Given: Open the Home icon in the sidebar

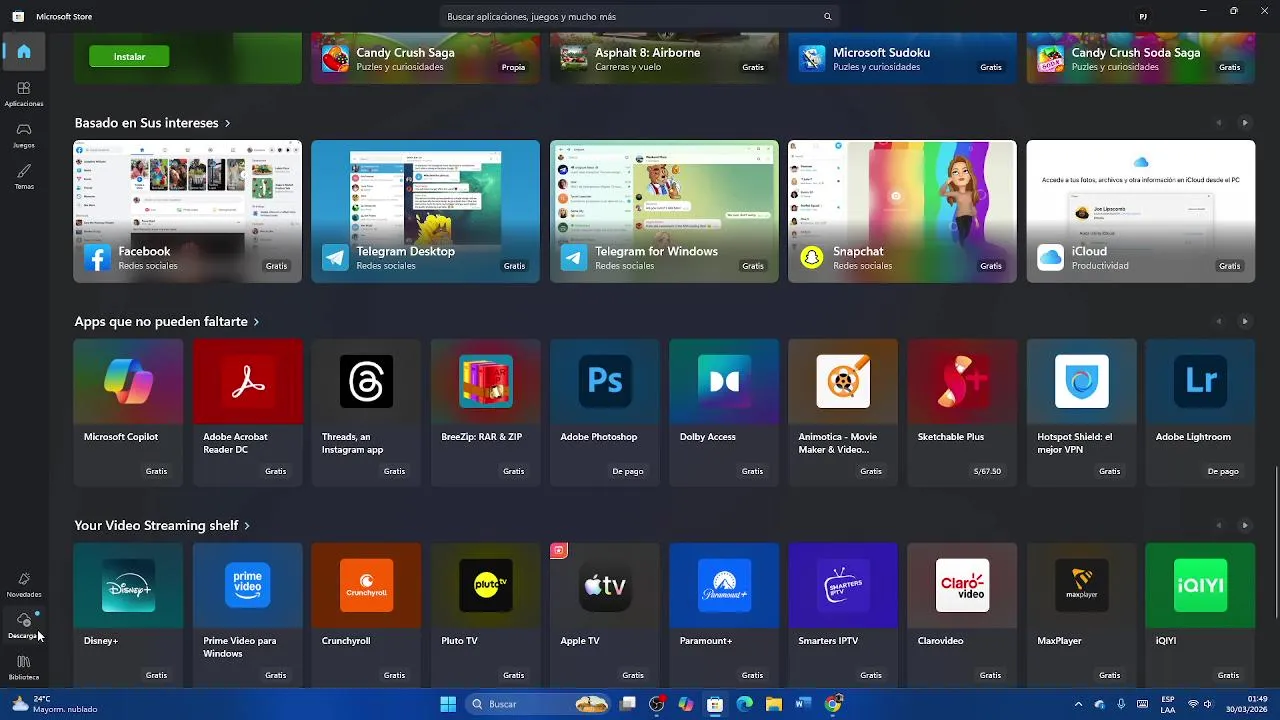Looking at the screenshot, I should [x=24, y=51].
